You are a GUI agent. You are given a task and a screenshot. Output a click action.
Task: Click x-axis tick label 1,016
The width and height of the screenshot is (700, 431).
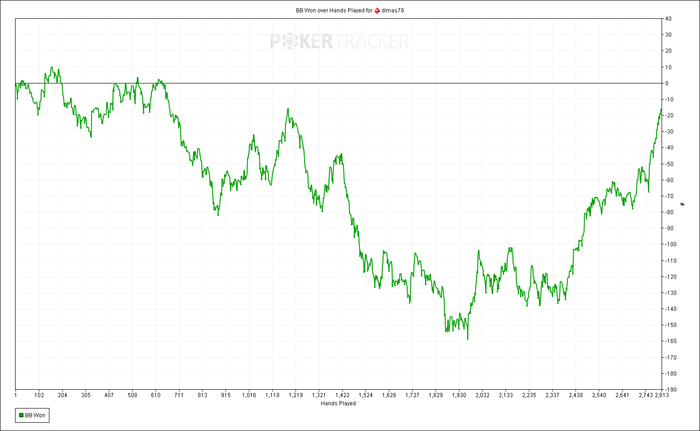[x=249, y=395]
